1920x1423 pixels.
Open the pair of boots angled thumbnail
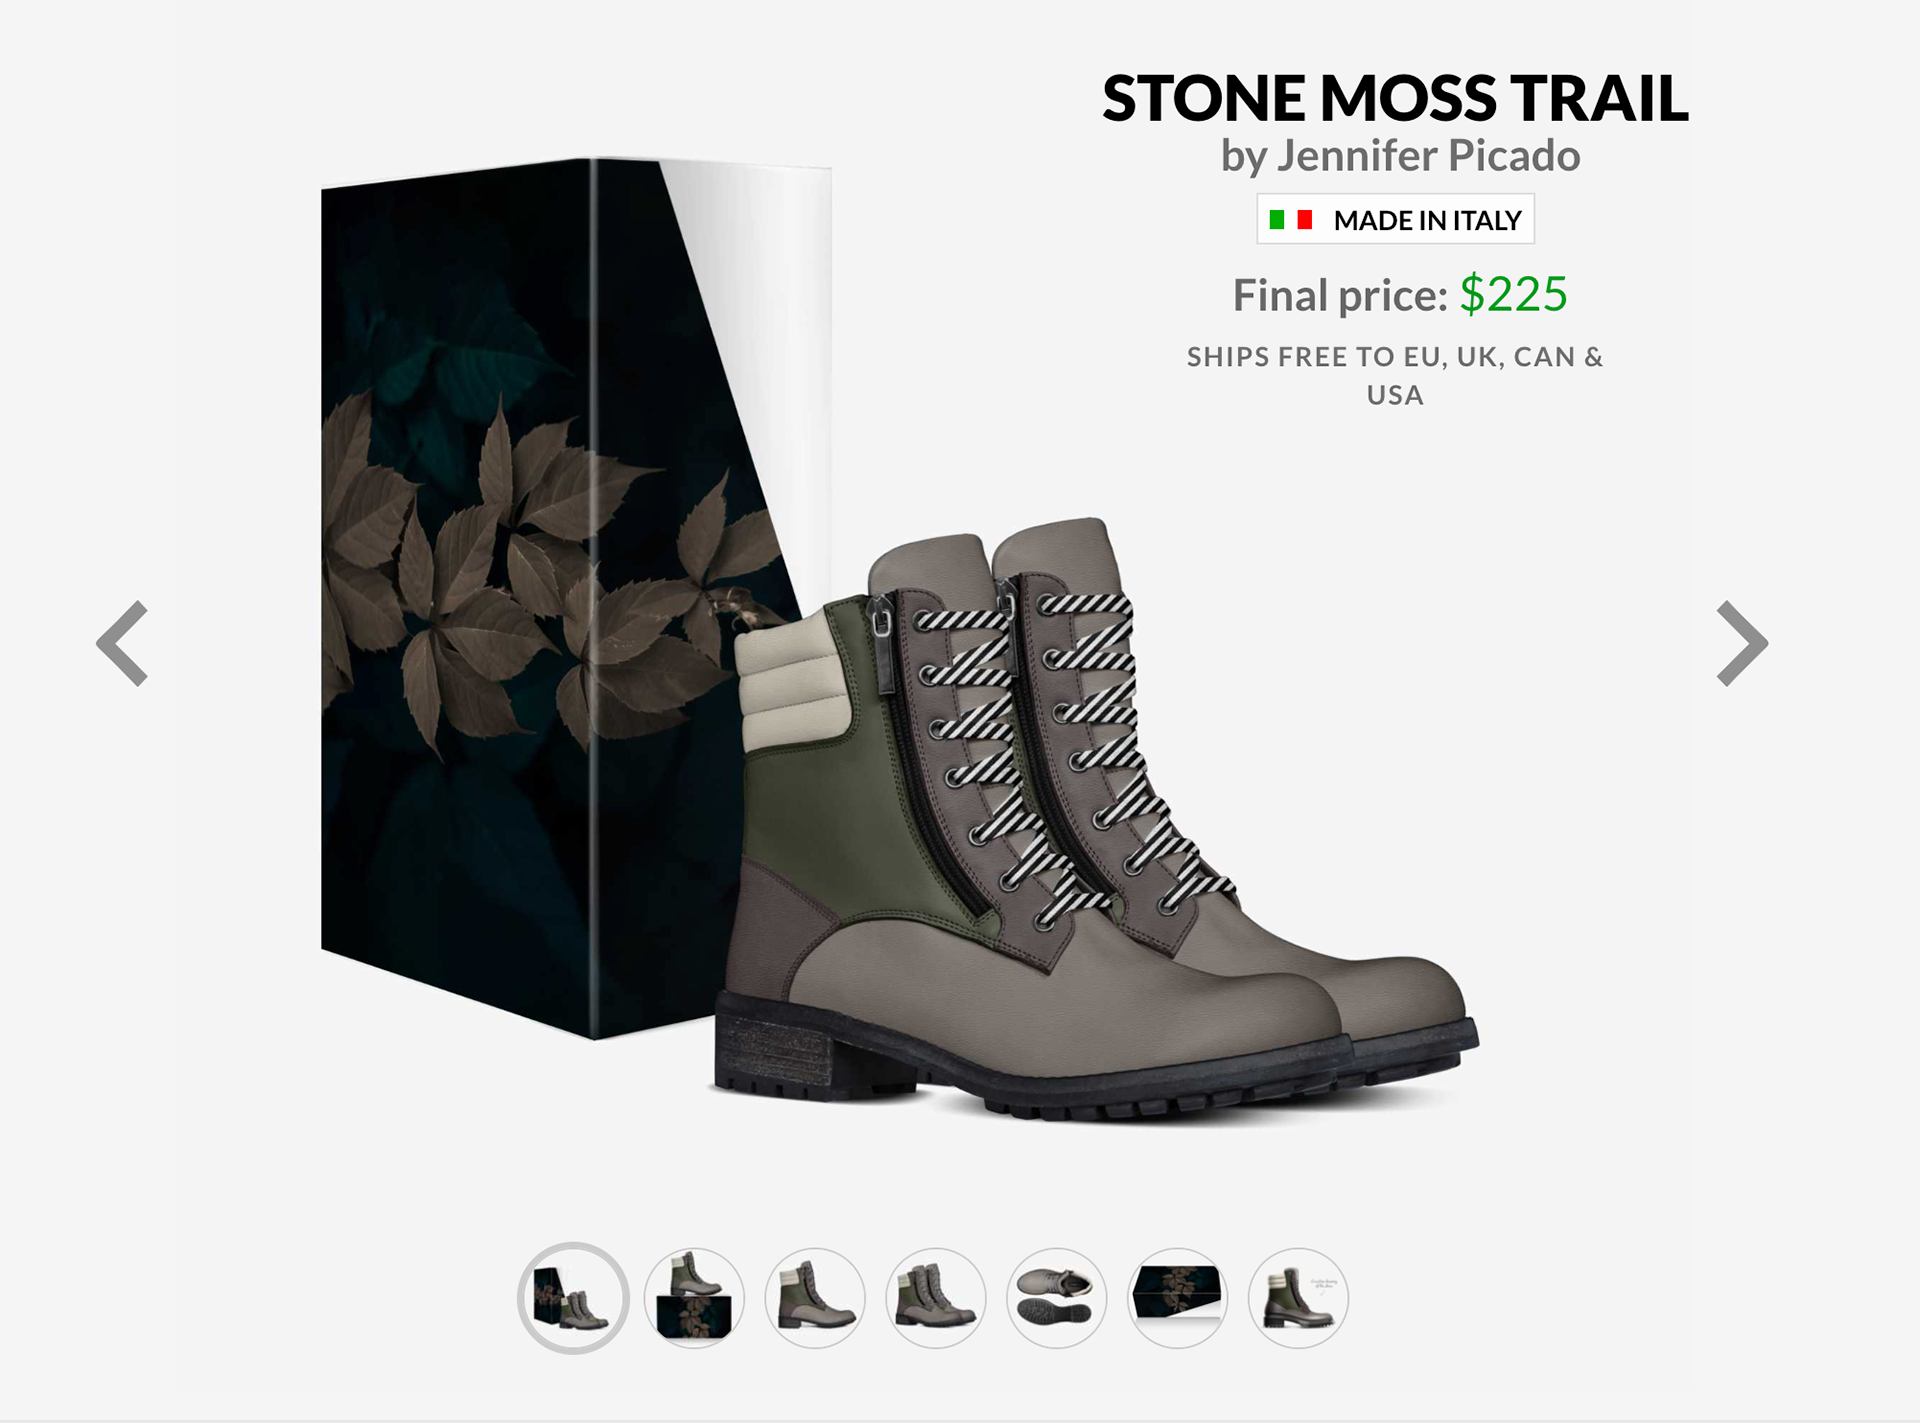[x=936, y=1298]
